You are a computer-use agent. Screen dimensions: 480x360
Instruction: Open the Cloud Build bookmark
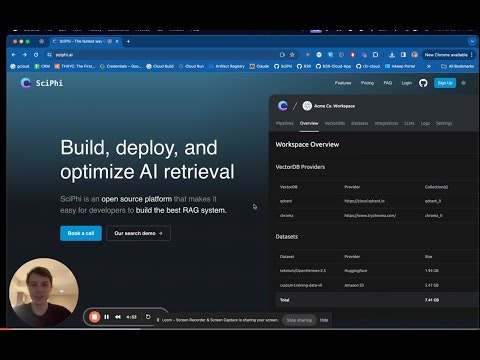point(160,66)
